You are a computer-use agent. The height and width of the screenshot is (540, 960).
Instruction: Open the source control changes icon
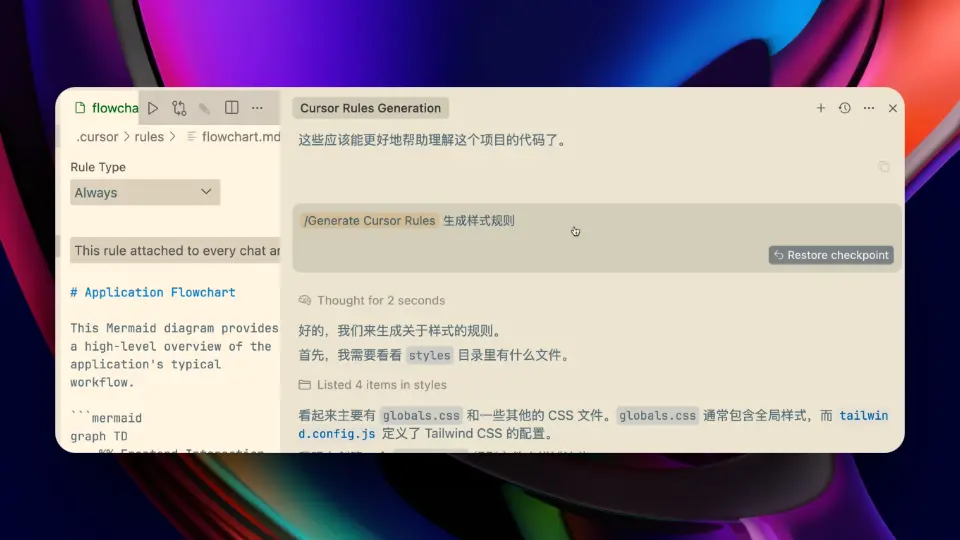click(179, 108)
